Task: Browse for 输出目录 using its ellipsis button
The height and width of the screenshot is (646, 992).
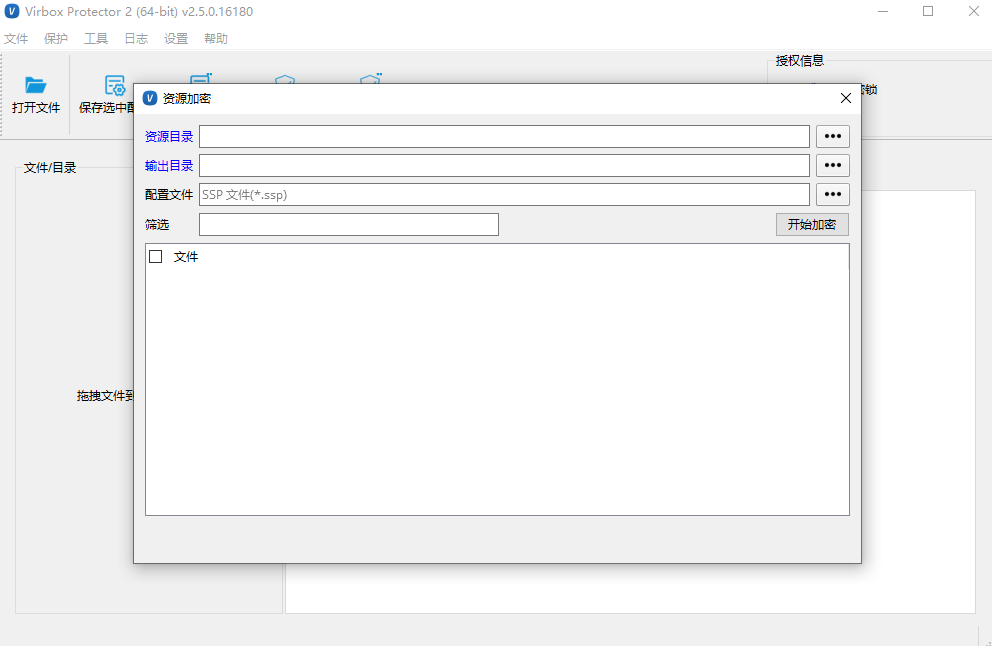Action: [x=833, y=165]
